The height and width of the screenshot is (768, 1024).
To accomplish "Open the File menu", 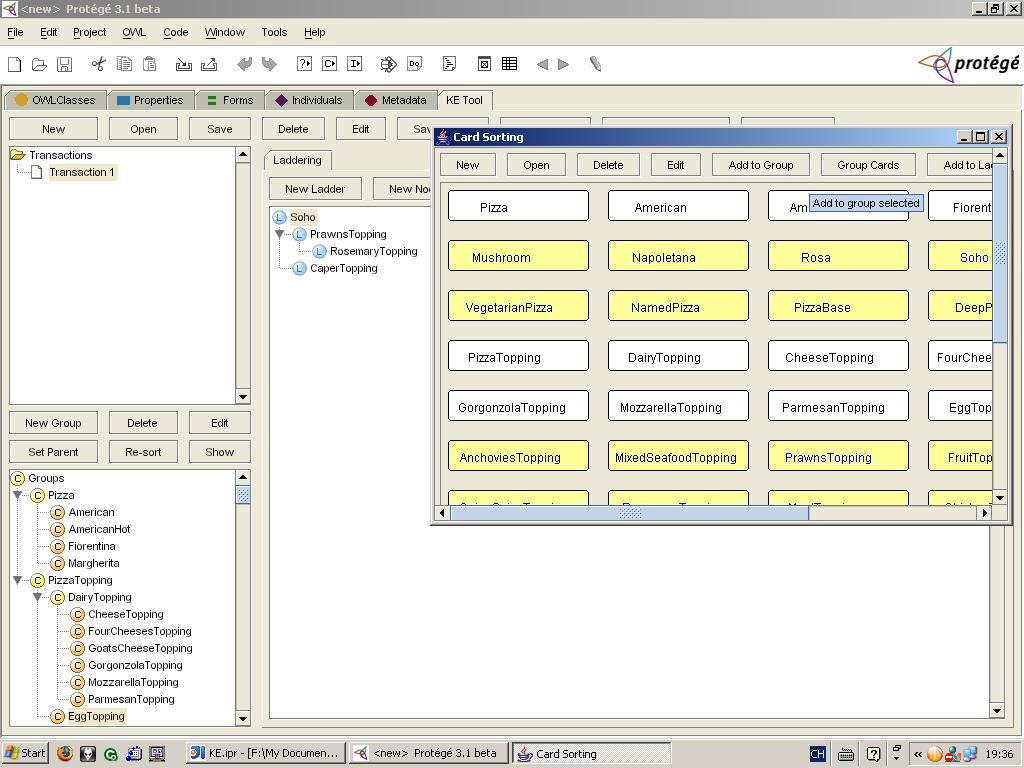I will (15, 32).
